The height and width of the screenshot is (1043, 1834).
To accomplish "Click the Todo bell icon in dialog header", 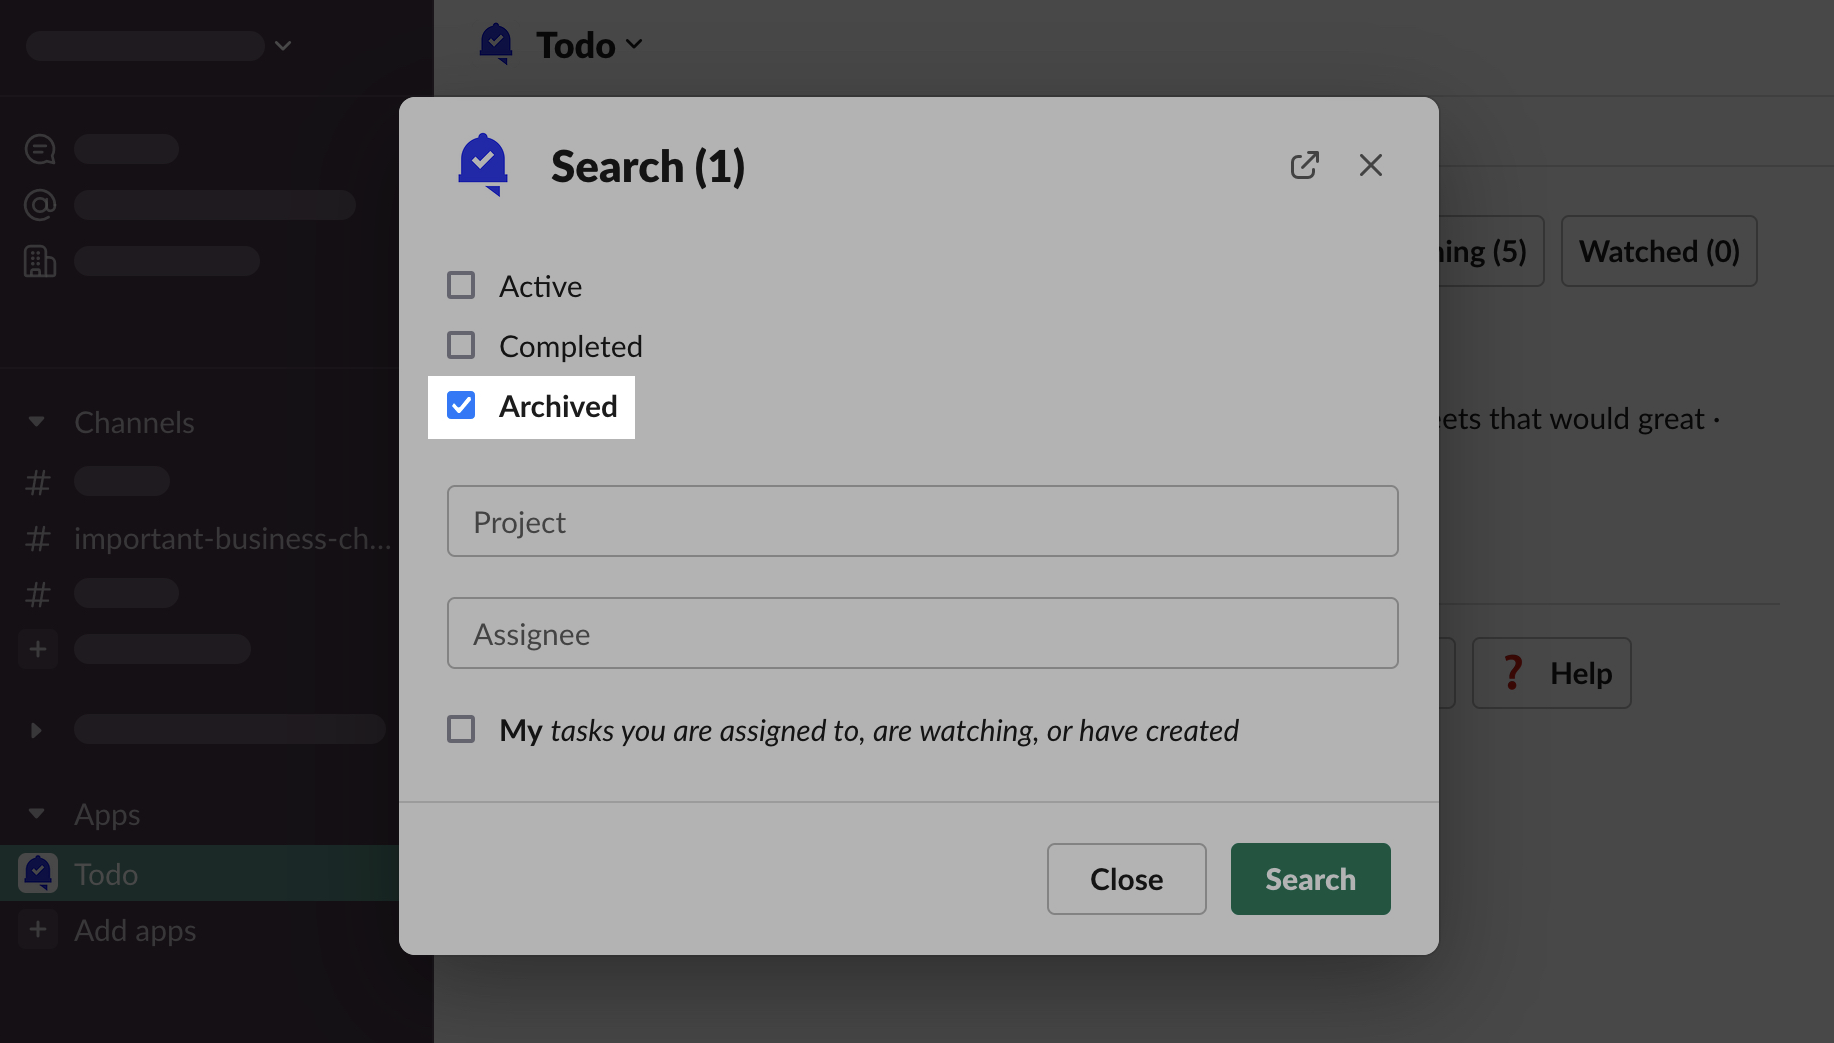I will point(483,165).
